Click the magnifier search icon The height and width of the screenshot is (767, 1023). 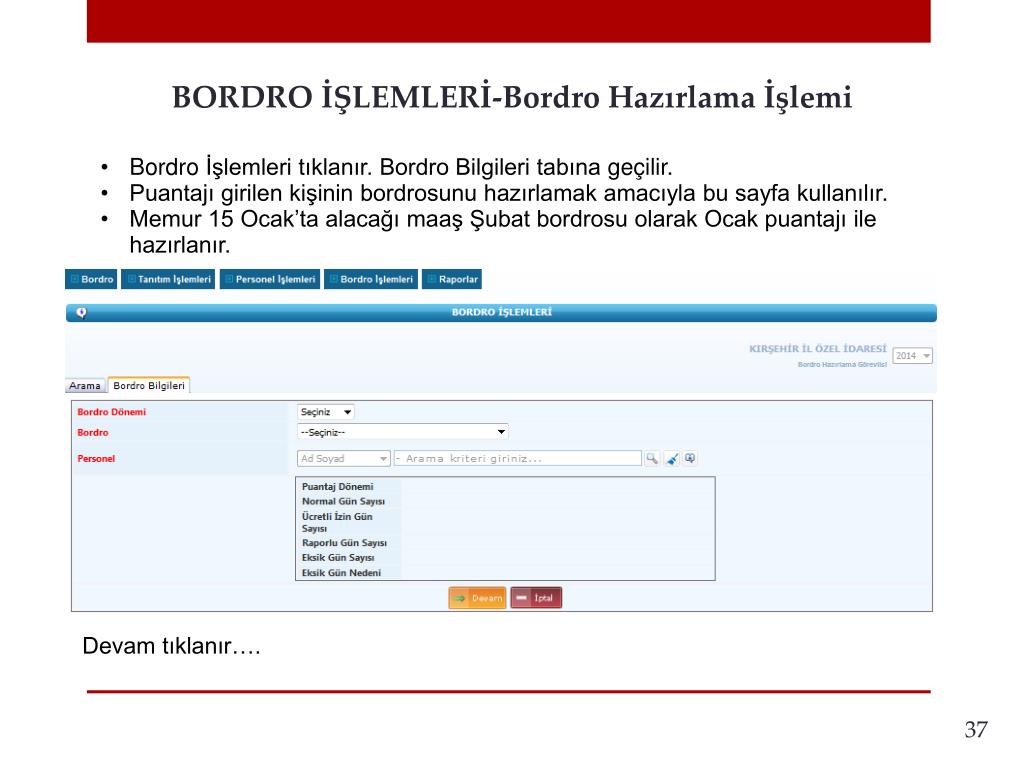[652, 459]
